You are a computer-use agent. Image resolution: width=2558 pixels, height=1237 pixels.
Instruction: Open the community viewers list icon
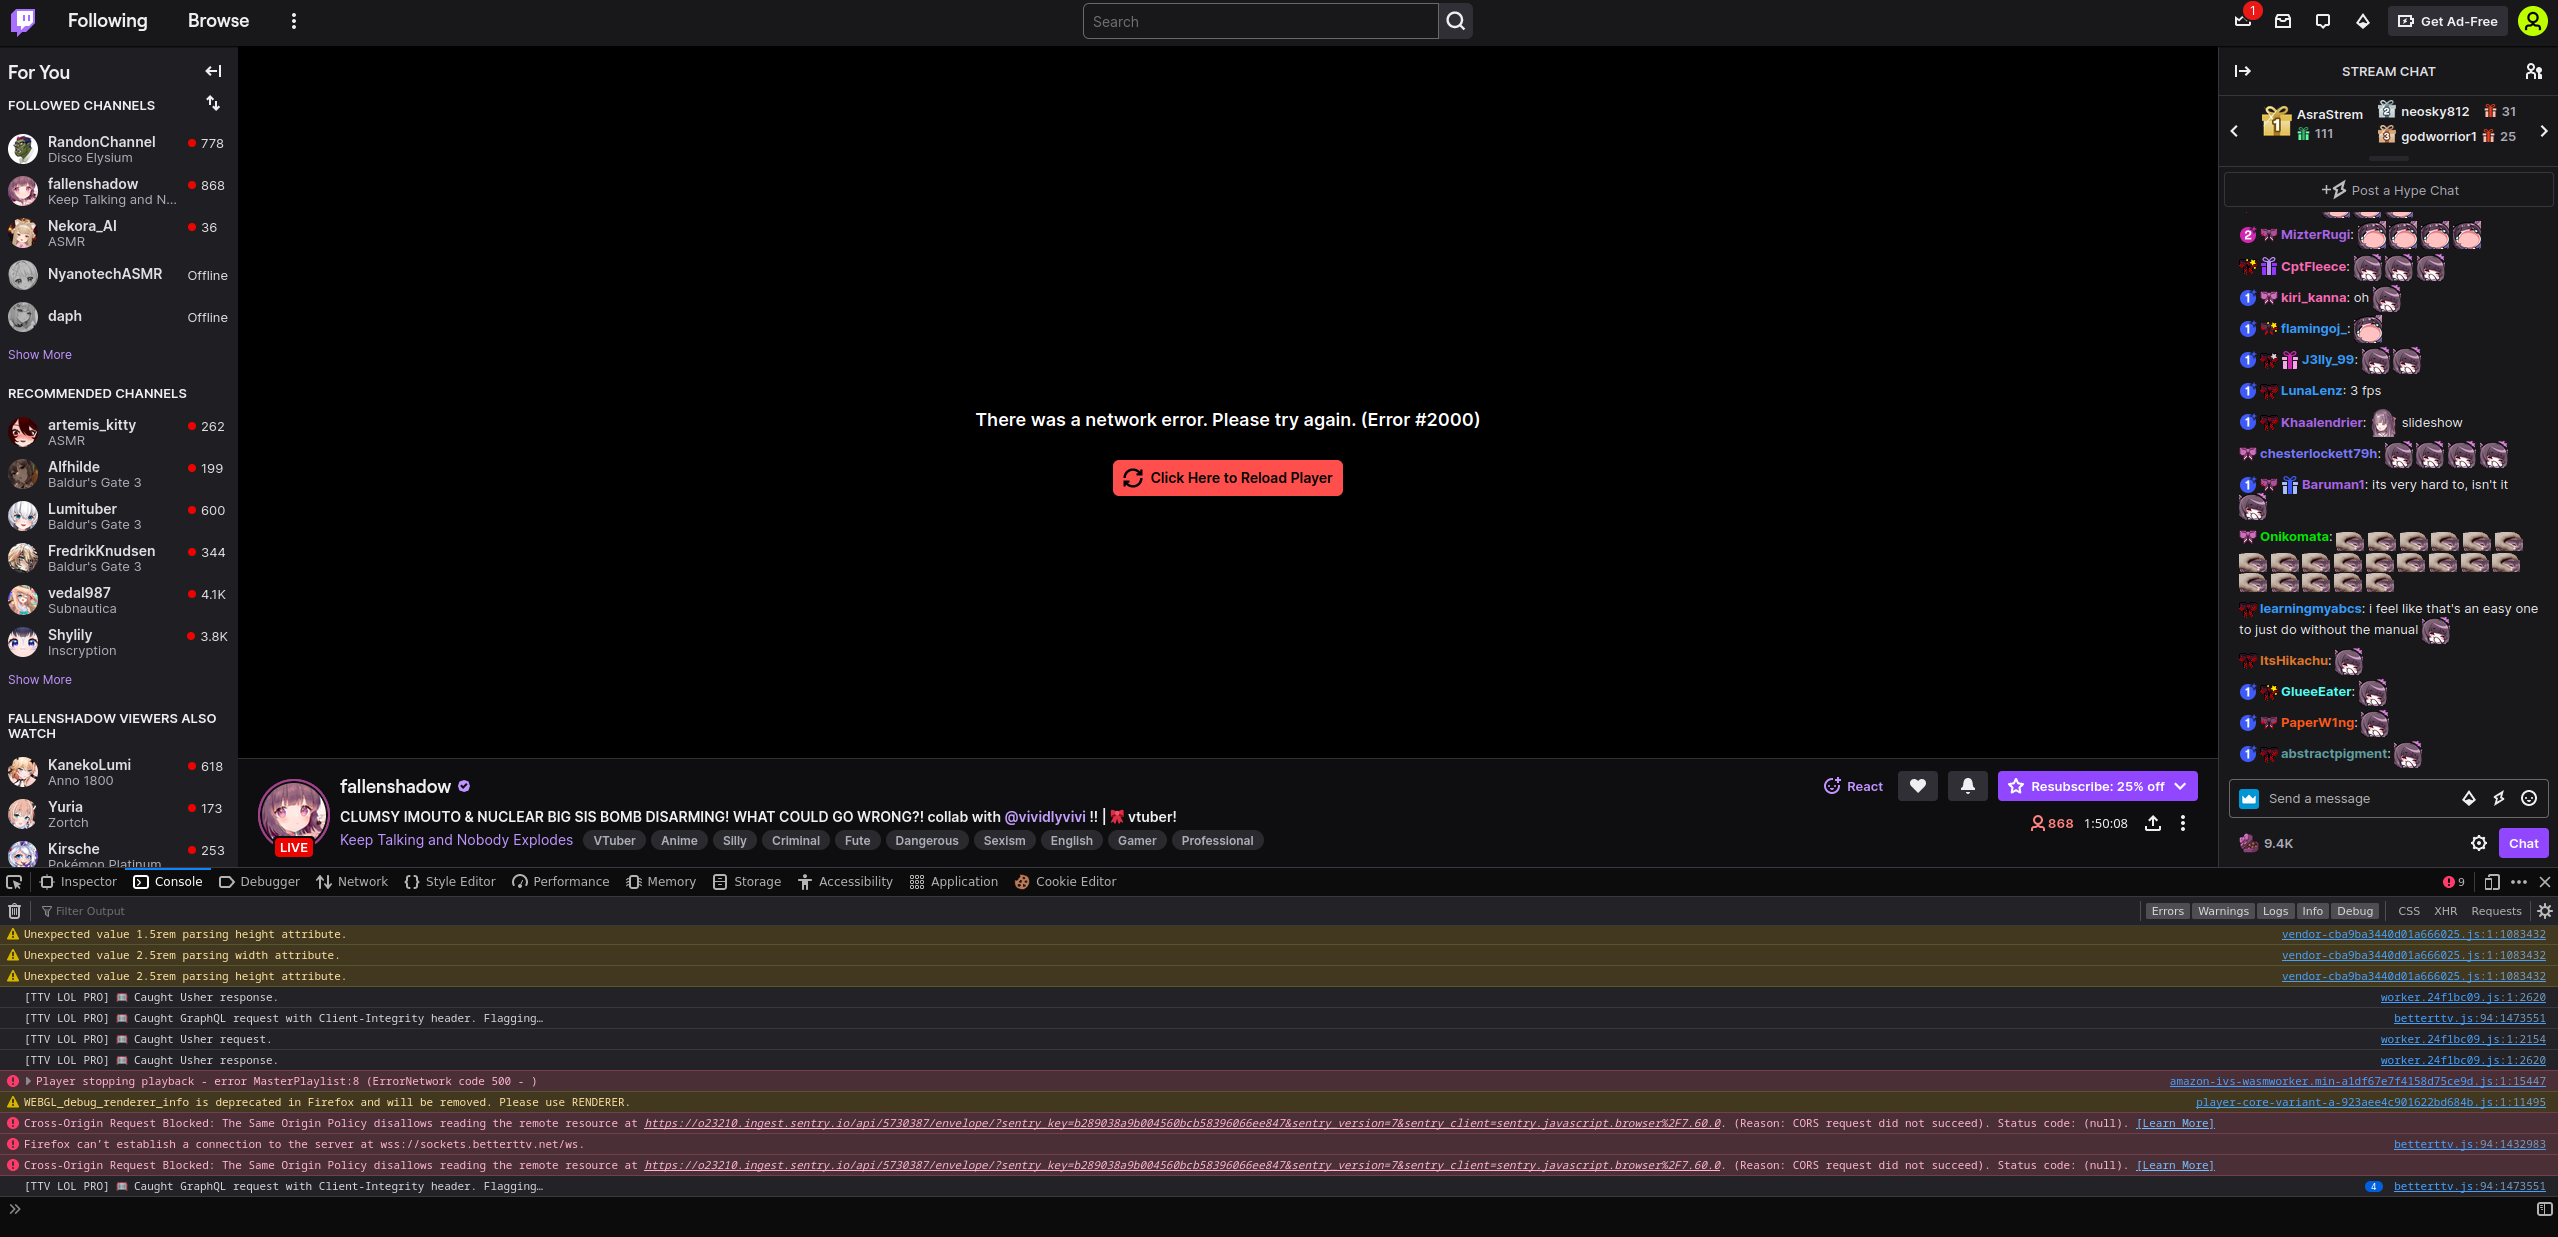point(2532,71)
